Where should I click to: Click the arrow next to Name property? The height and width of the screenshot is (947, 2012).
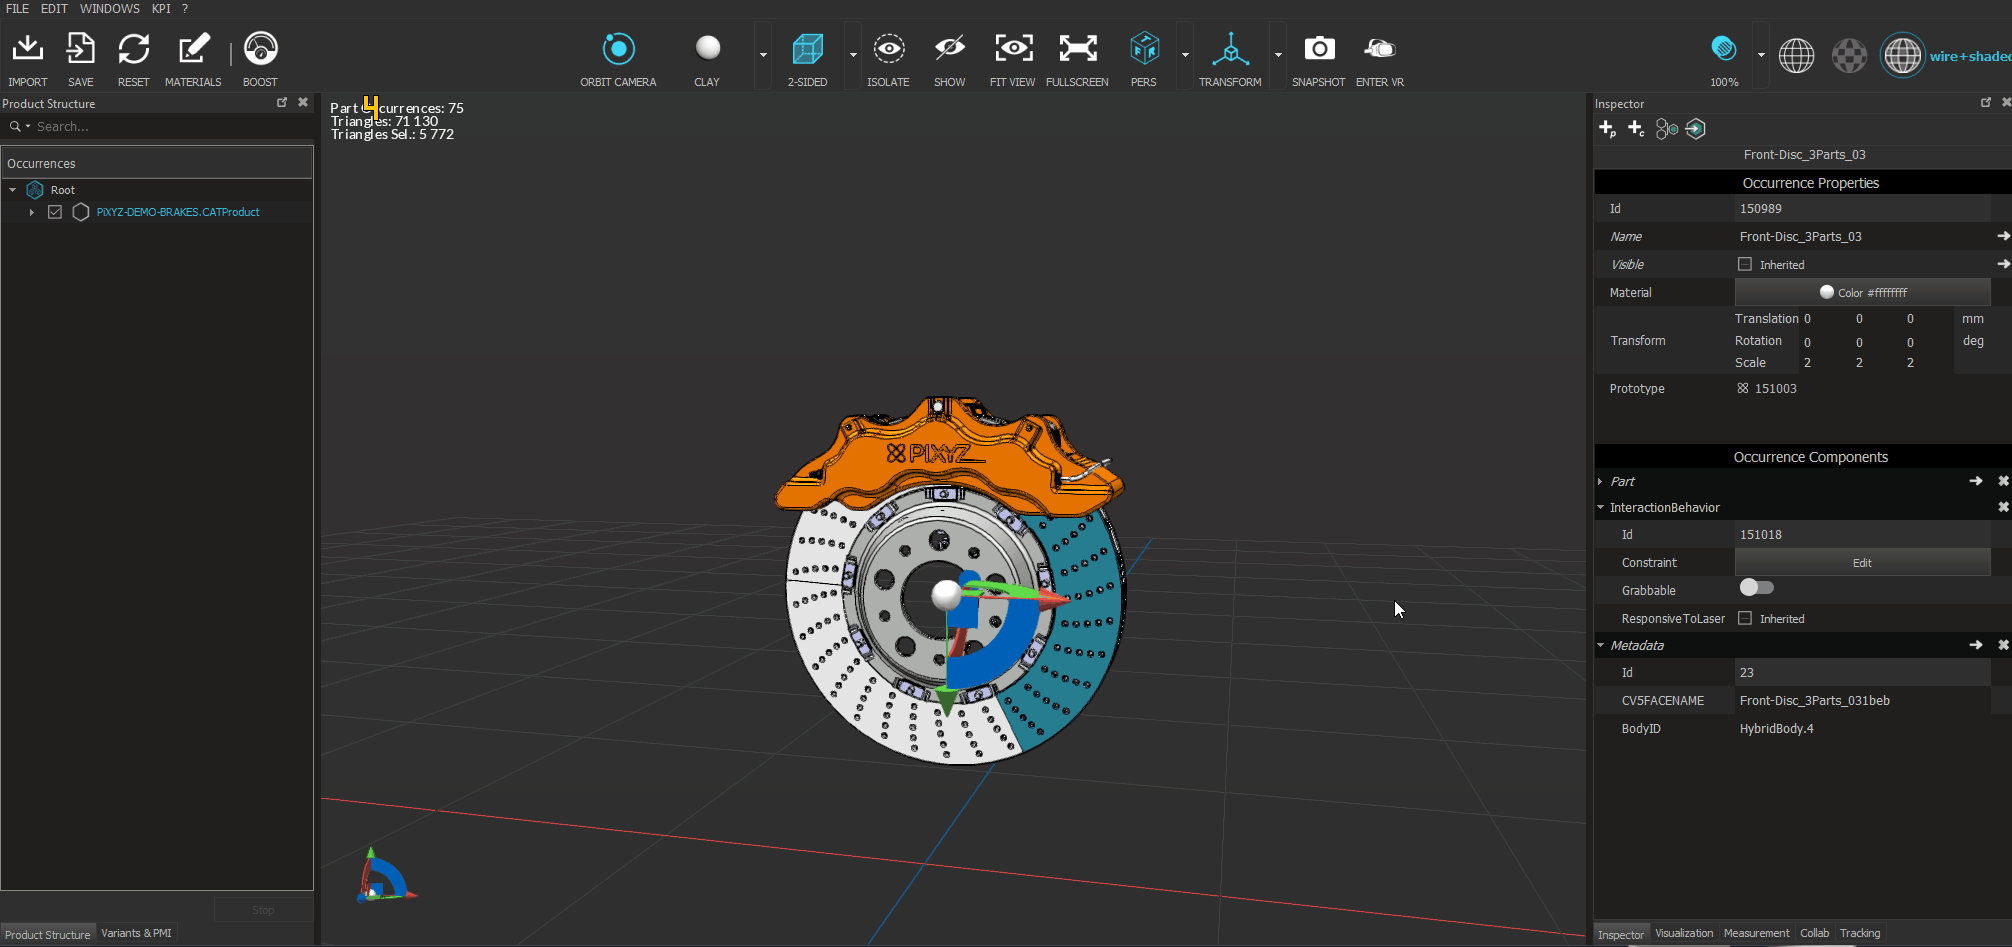coord(2003,236)
